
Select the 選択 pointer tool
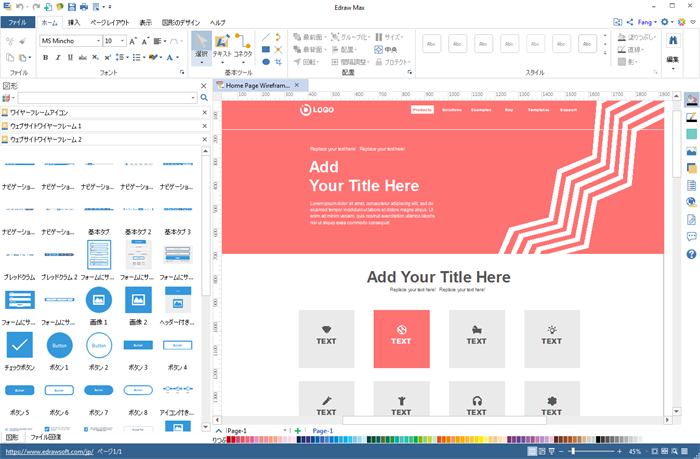coord(203,48)
